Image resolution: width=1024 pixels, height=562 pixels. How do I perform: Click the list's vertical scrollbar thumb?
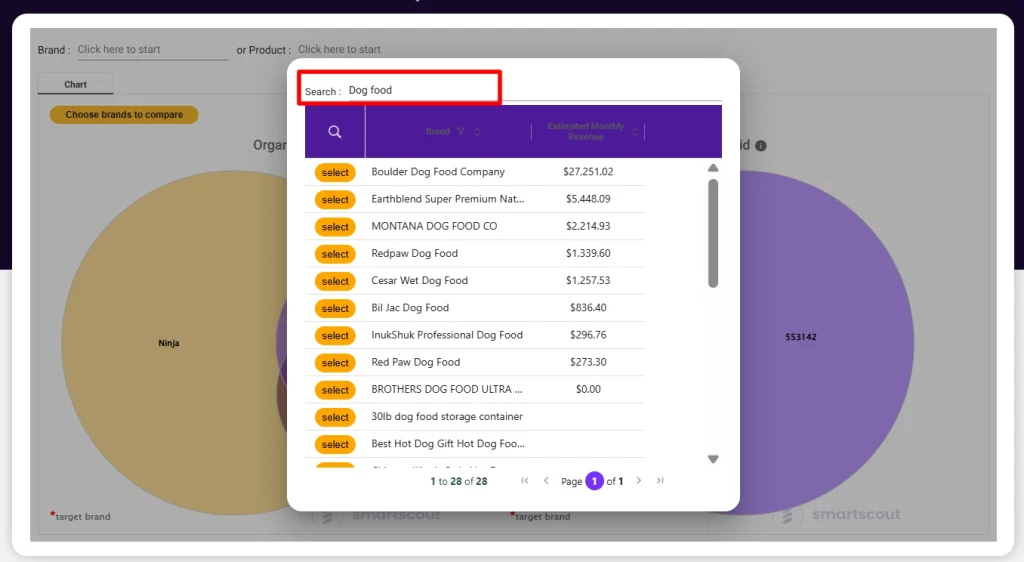click(x=713, y=233)
